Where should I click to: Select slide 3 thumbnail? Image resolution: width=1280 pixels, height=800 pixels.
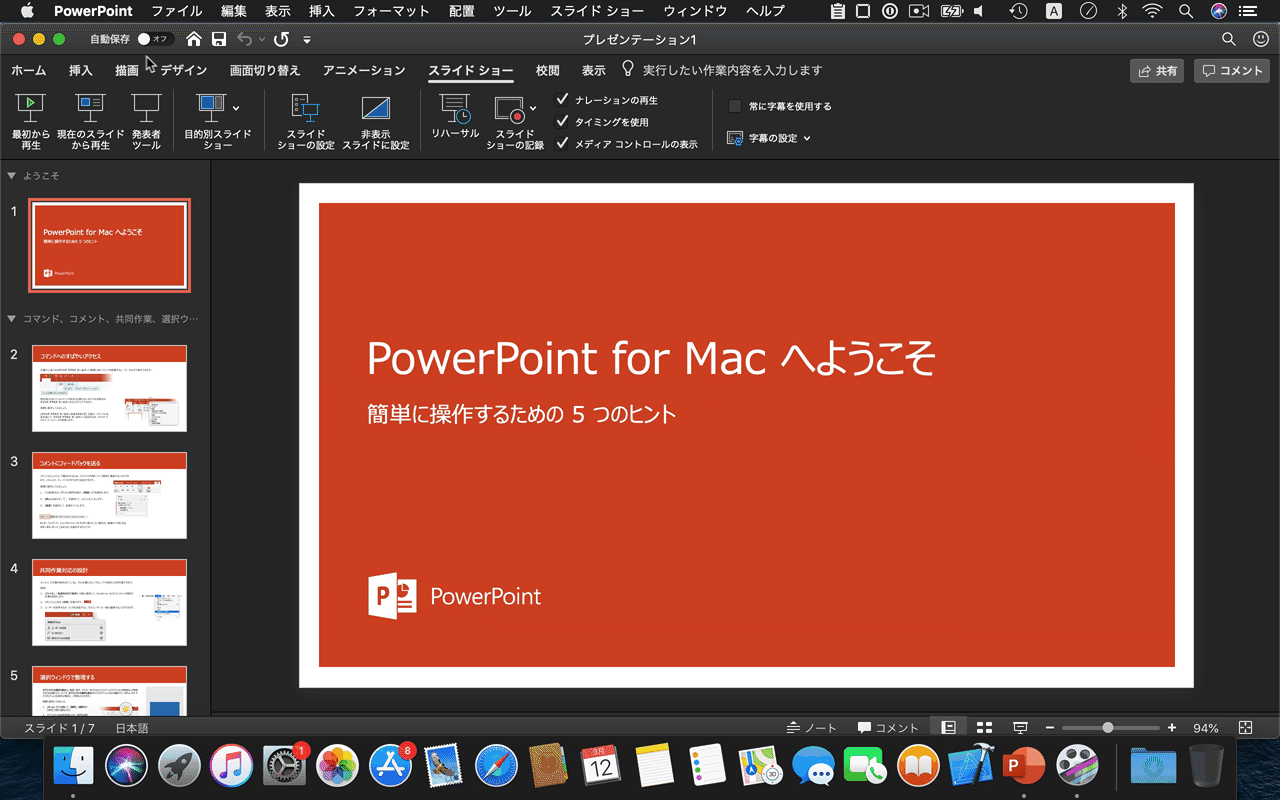click(109, 495)
